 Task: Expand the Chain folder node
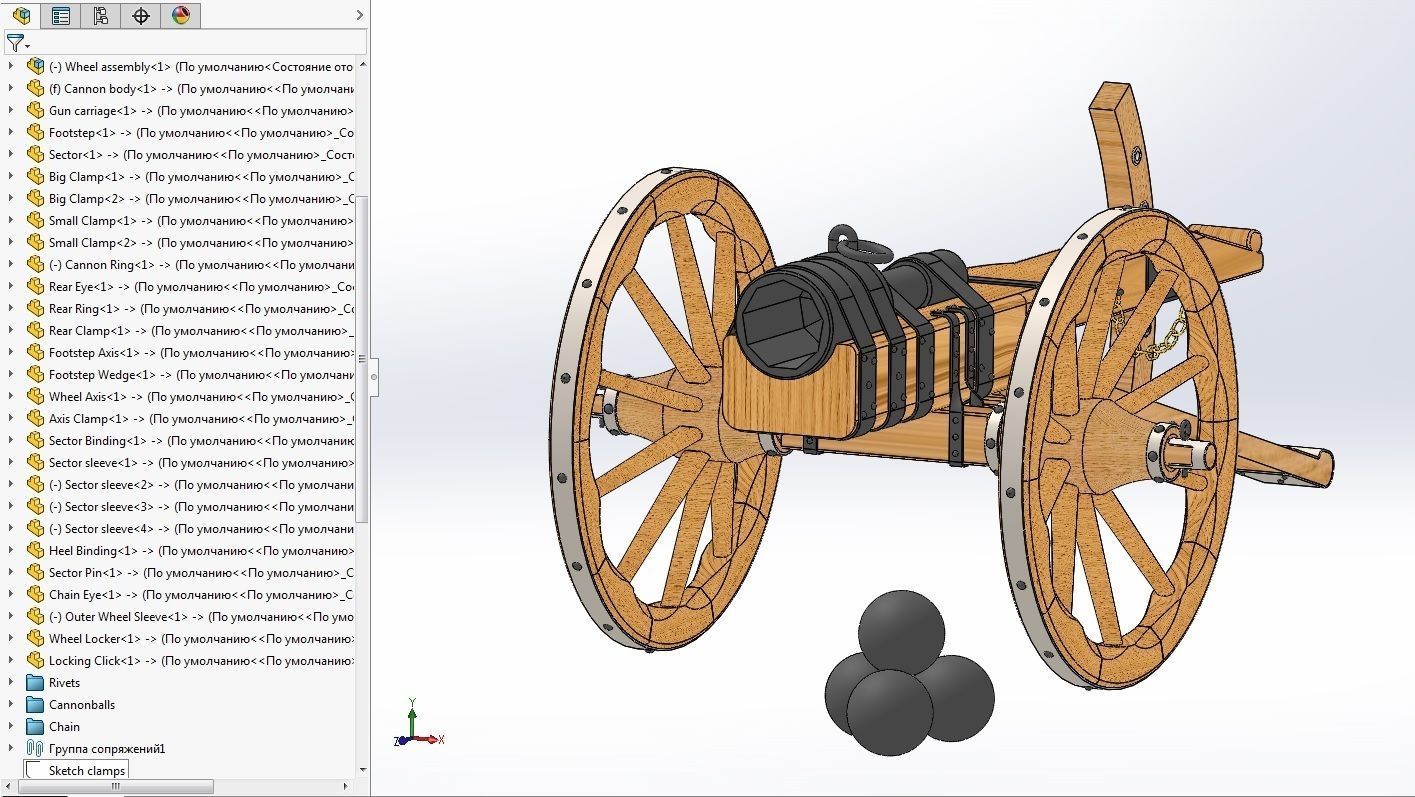pos(11,726)
